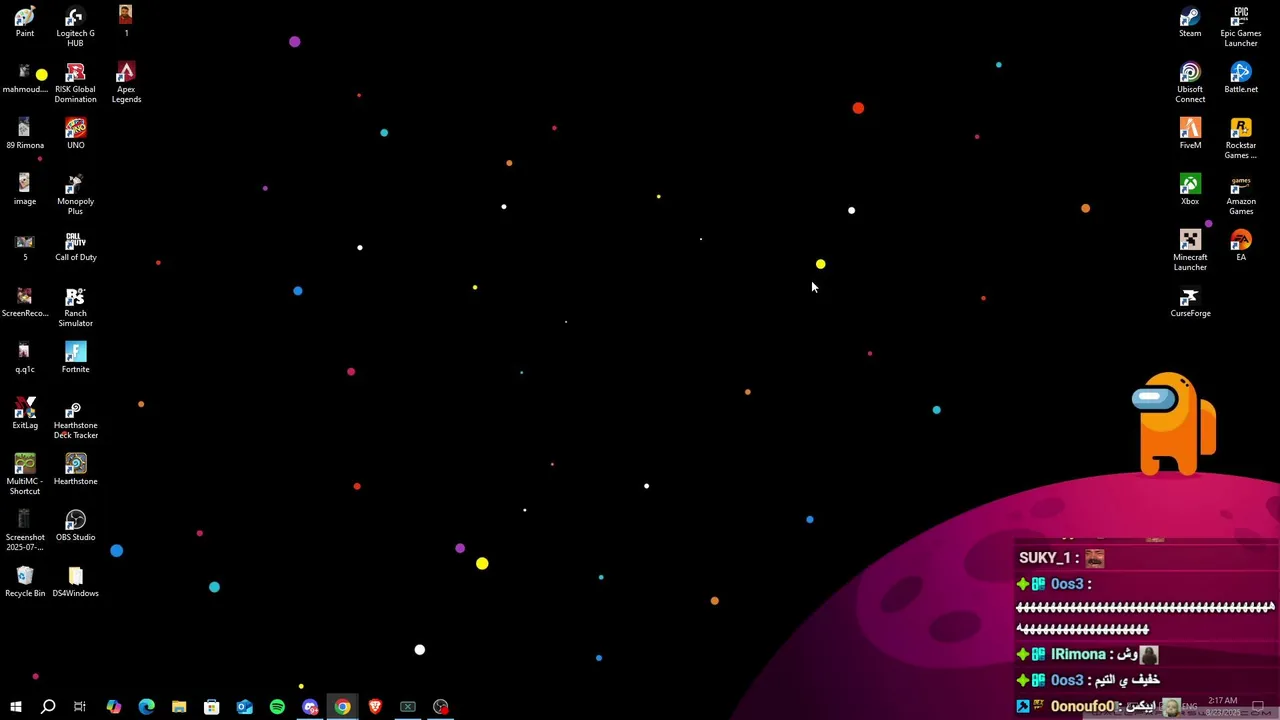Open the UNO game shortcut

pyautogui.click(x=75, y=134)
